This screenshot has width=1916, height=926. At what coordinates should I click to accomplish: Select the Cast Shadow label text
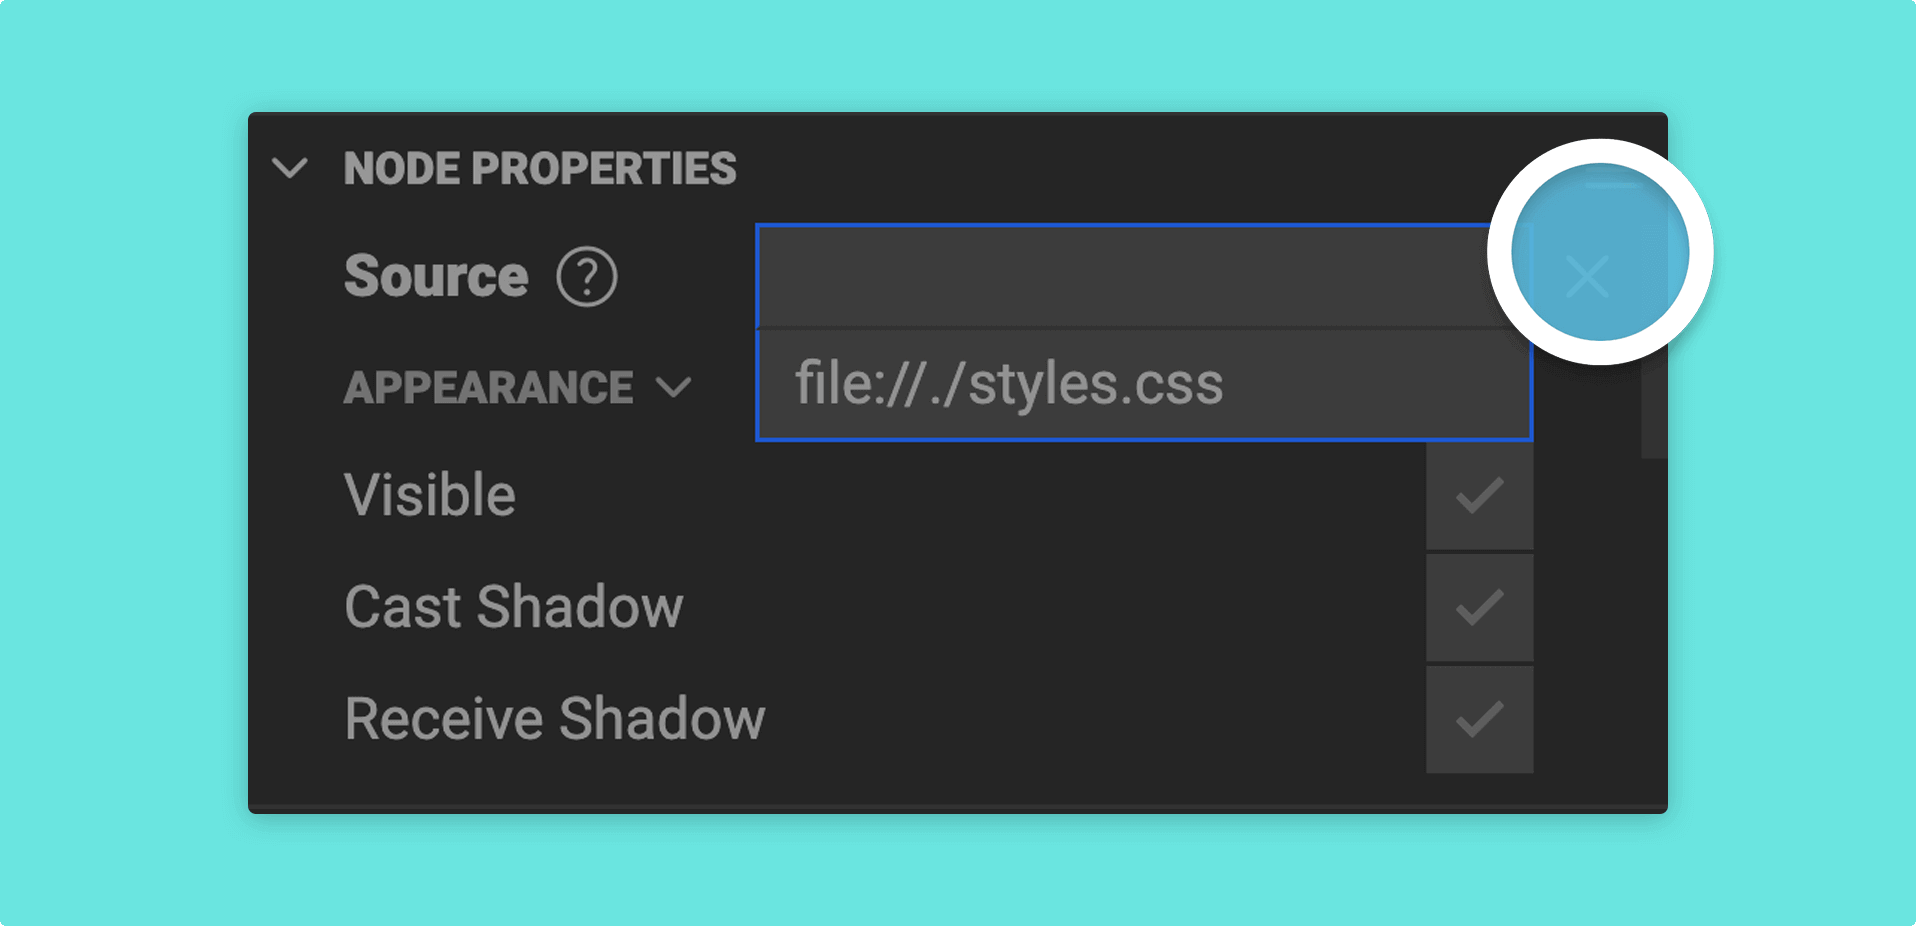514,607
